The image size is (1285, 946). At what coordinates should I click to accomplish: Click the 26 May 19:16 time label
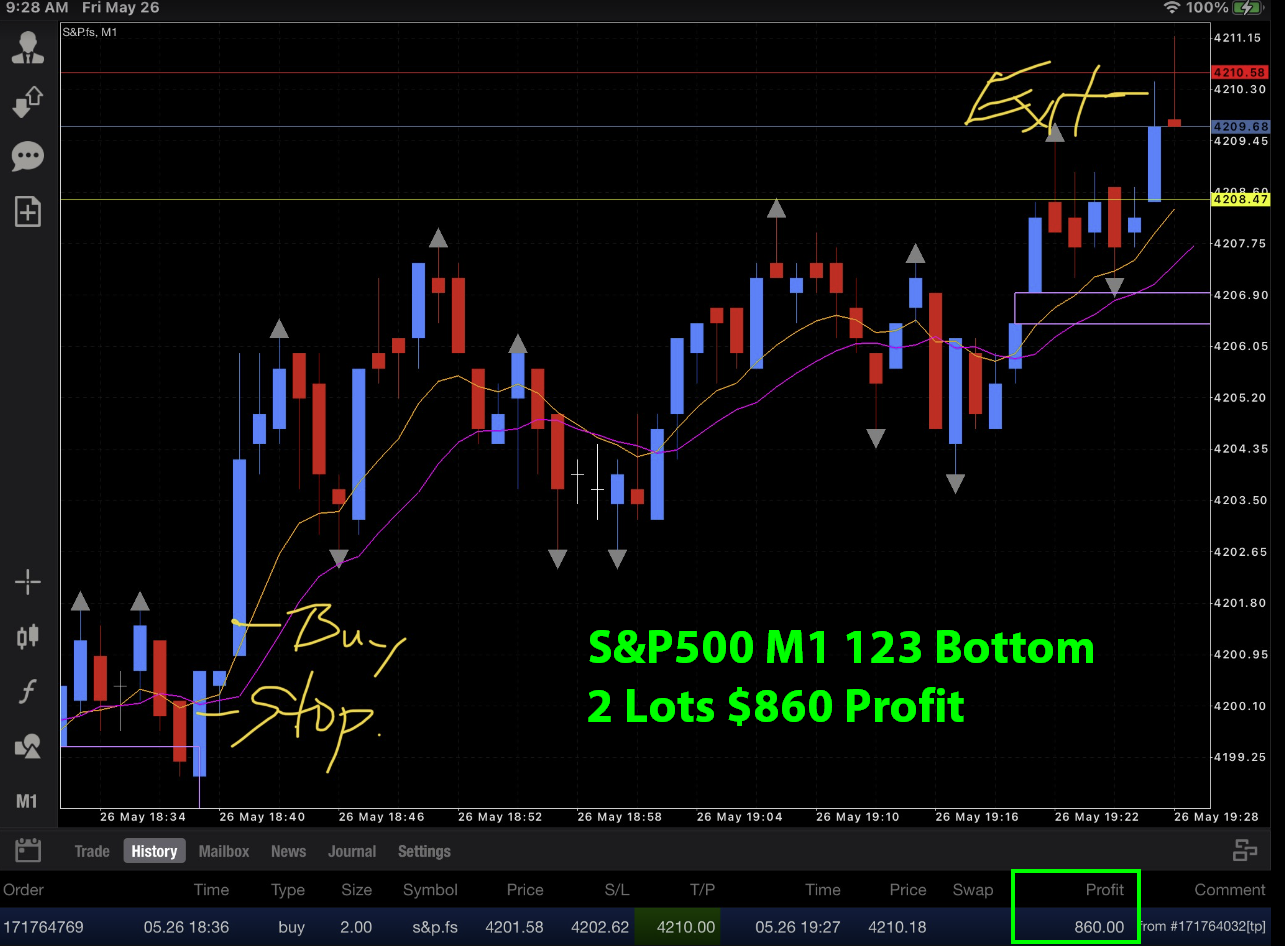[979, 817]
